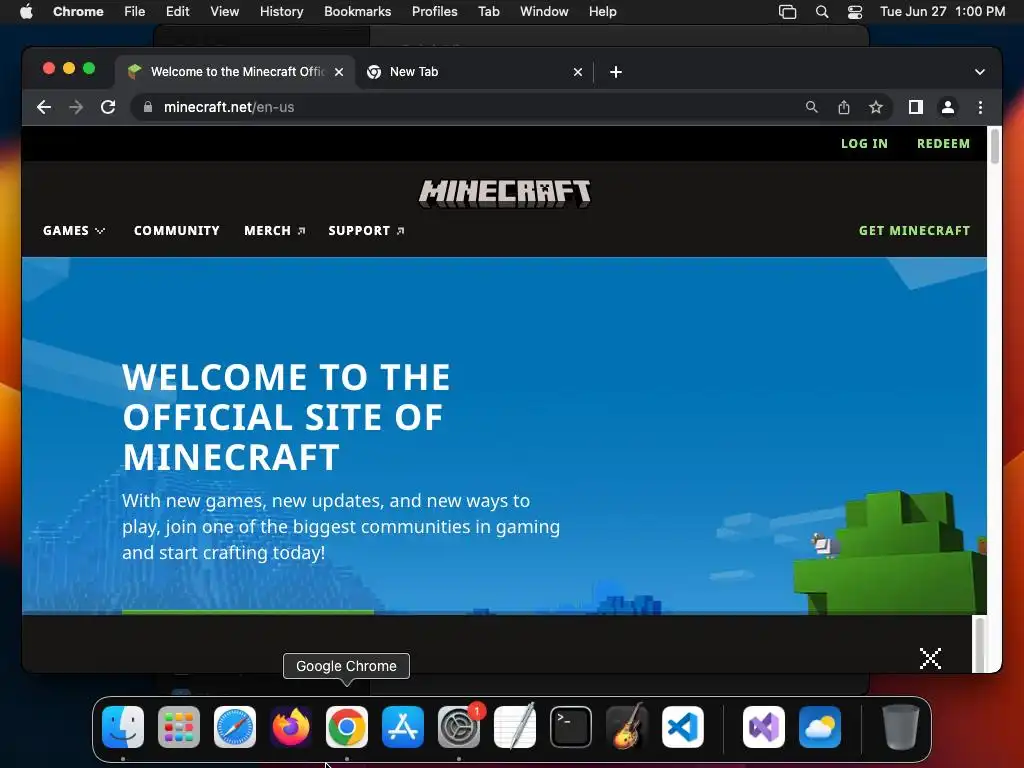Screen dimensions: 1024x768
Task: Switch to the New Tab tab
Action: coord(475,72)
